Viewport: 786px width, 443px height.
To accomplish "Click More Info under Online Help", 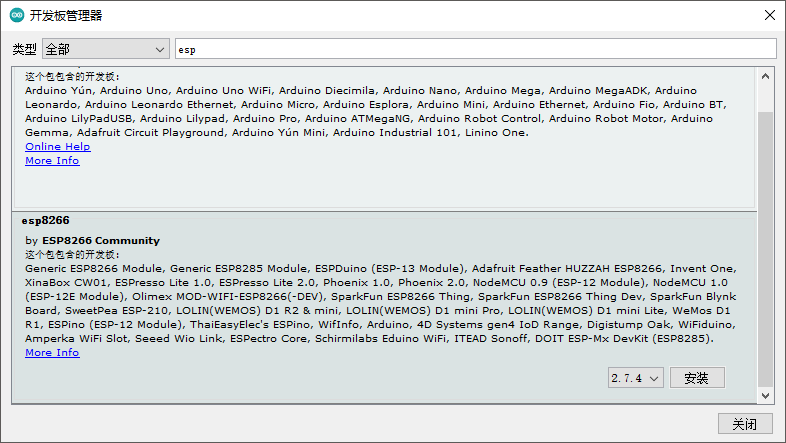I will [x=52, y=161].
